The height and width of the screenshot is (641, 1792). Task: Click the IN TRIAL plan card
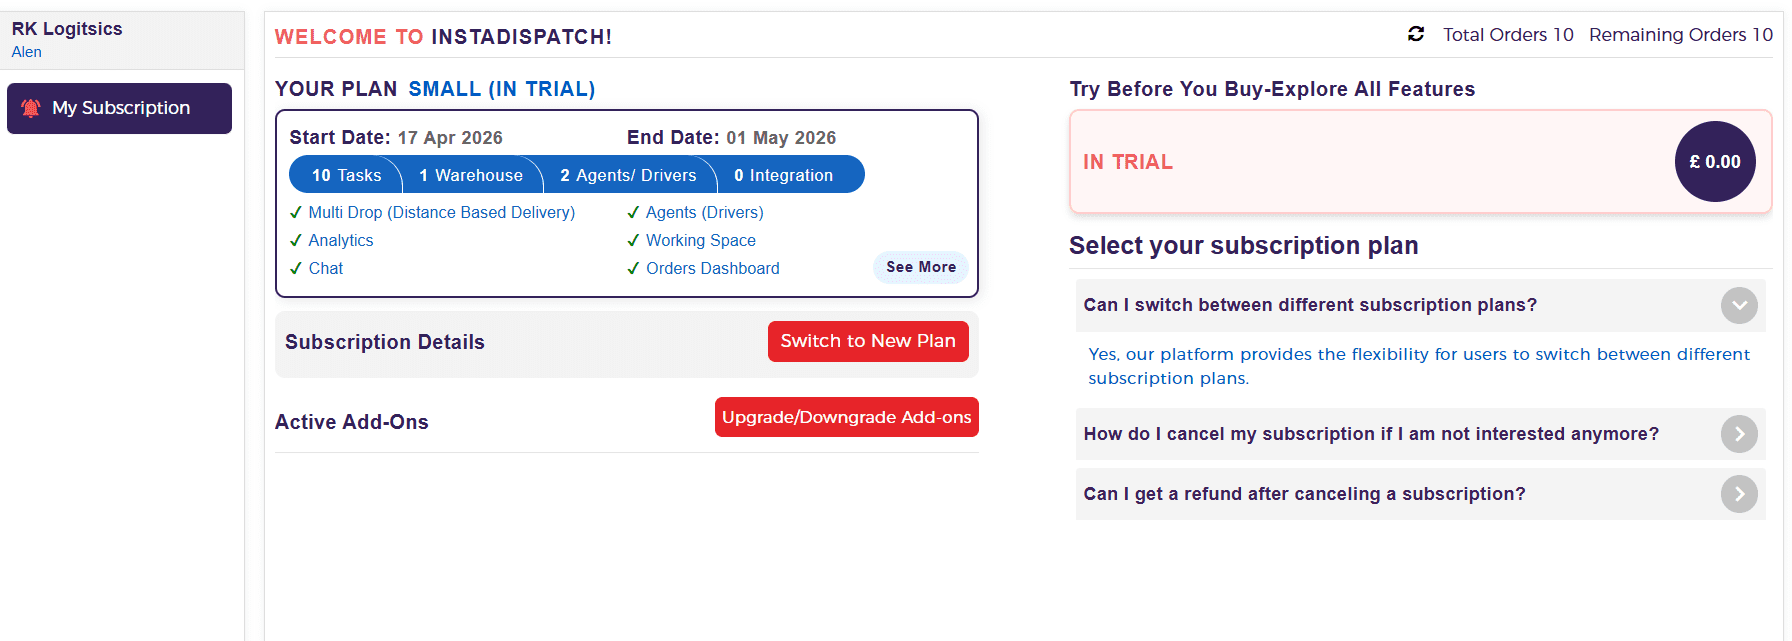click(x=1420, y=162)
